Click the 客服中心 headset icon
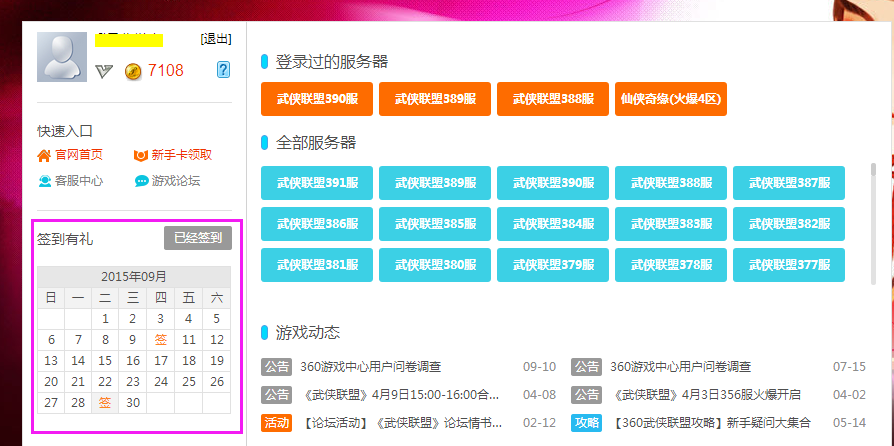Viewport: 894px width, 446px height. point(44,181)
